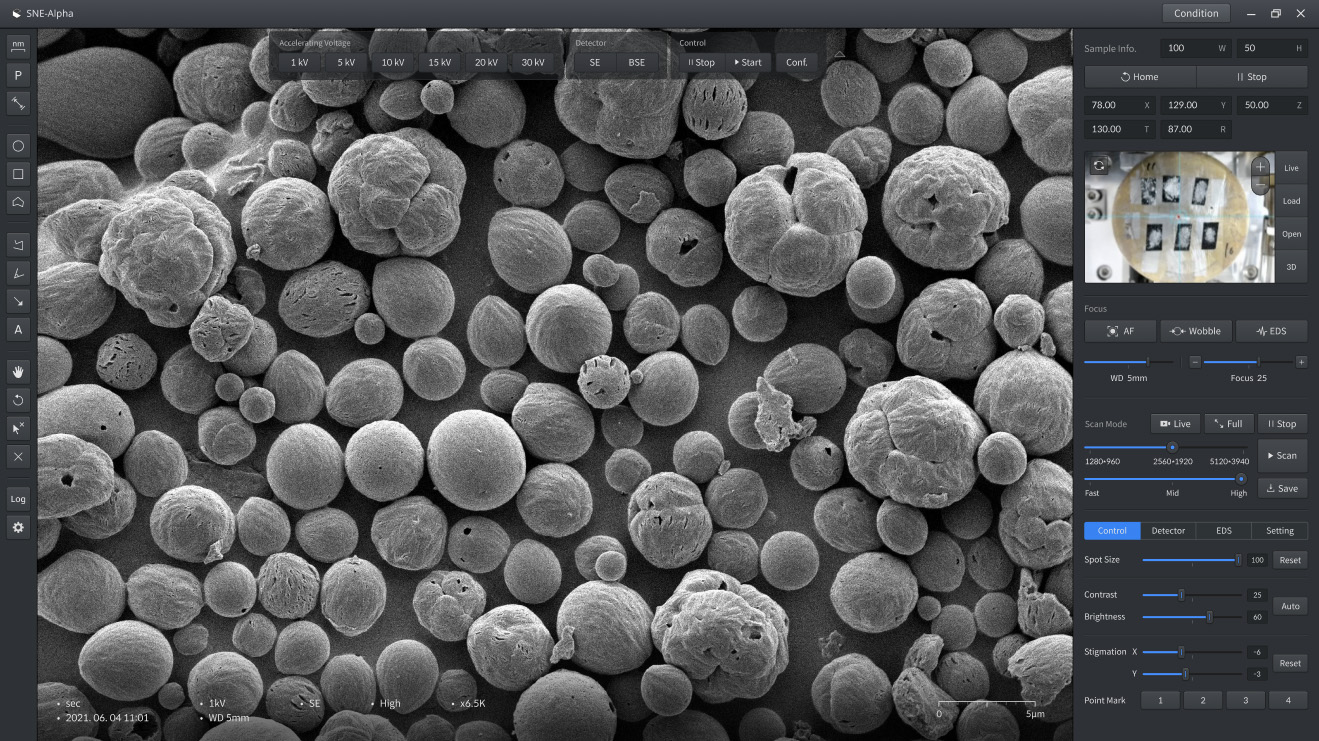The width and height of the screenshot is (1319, 741).
Task: Activate the angle measurement tool
Action: pos(18,272)
